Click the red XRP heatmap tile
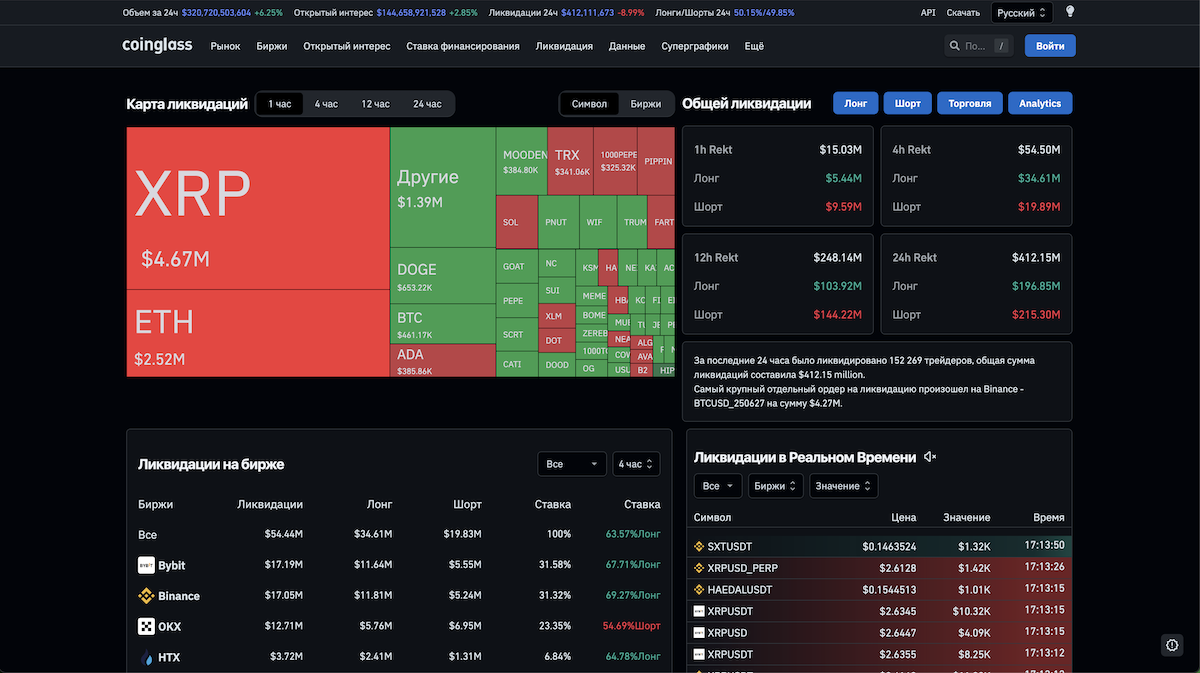This screenshot has width=1200, height=673. pyautogui.click(x=258, y=209)
